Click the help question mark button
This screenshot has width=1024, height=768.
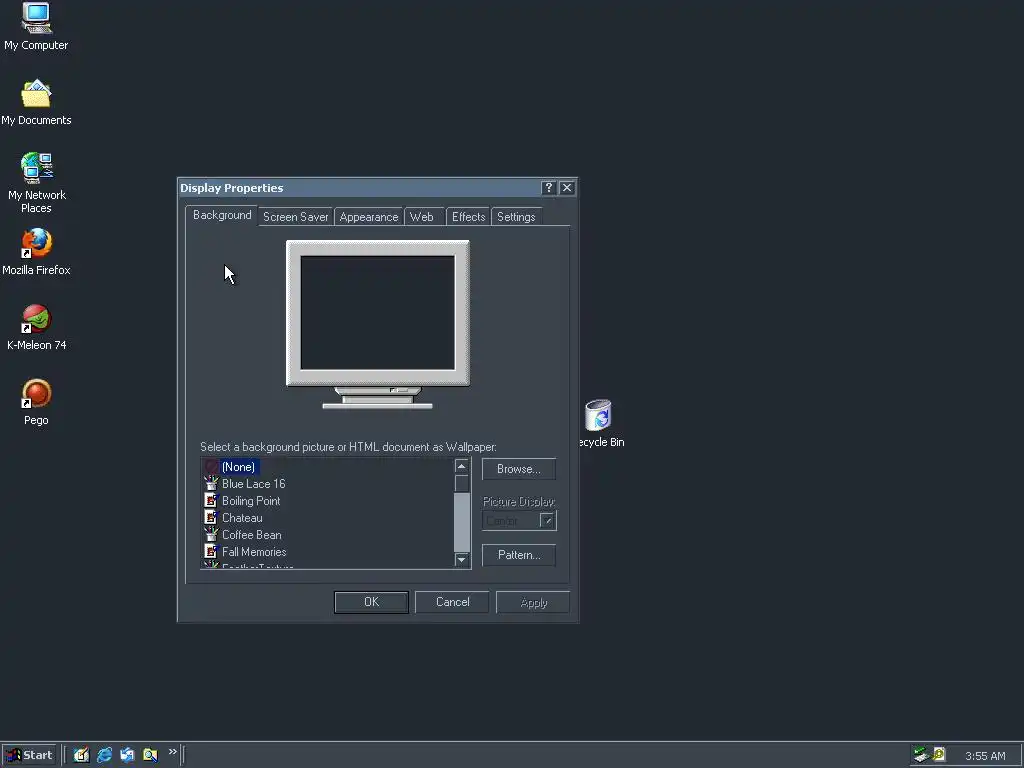549,187
